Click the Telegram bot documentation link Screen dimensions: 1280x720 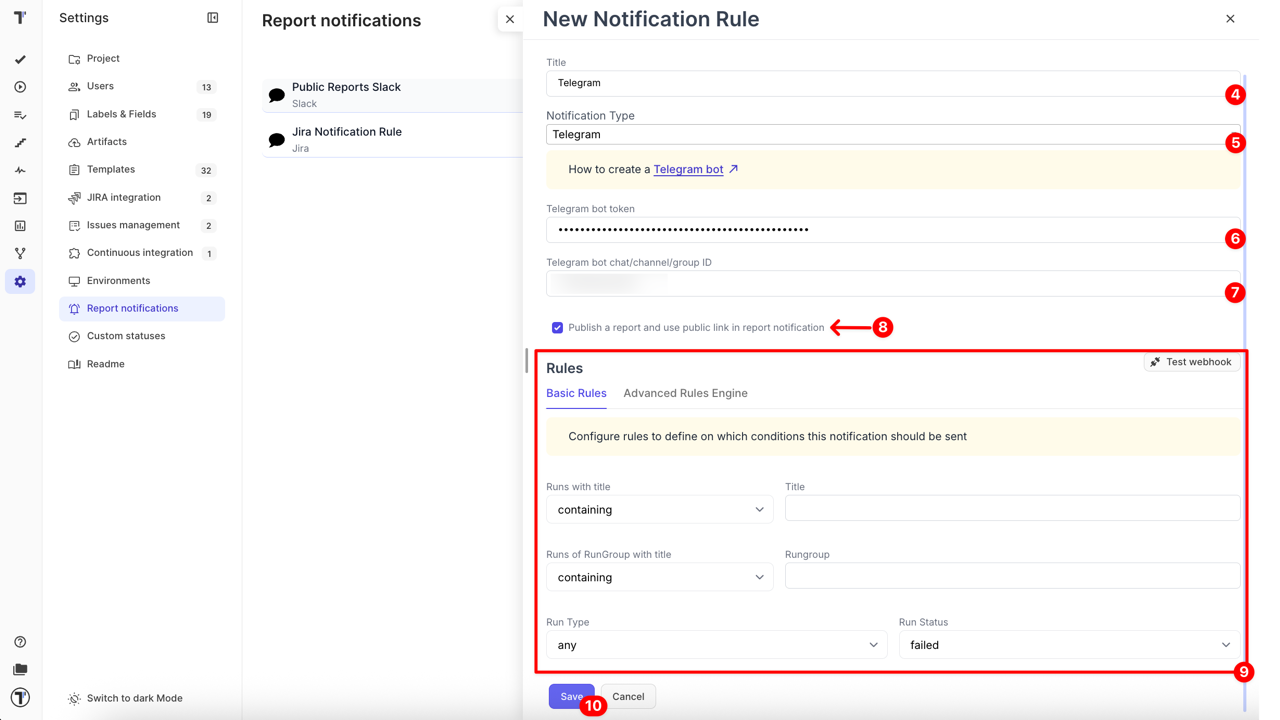click(688, 169)
